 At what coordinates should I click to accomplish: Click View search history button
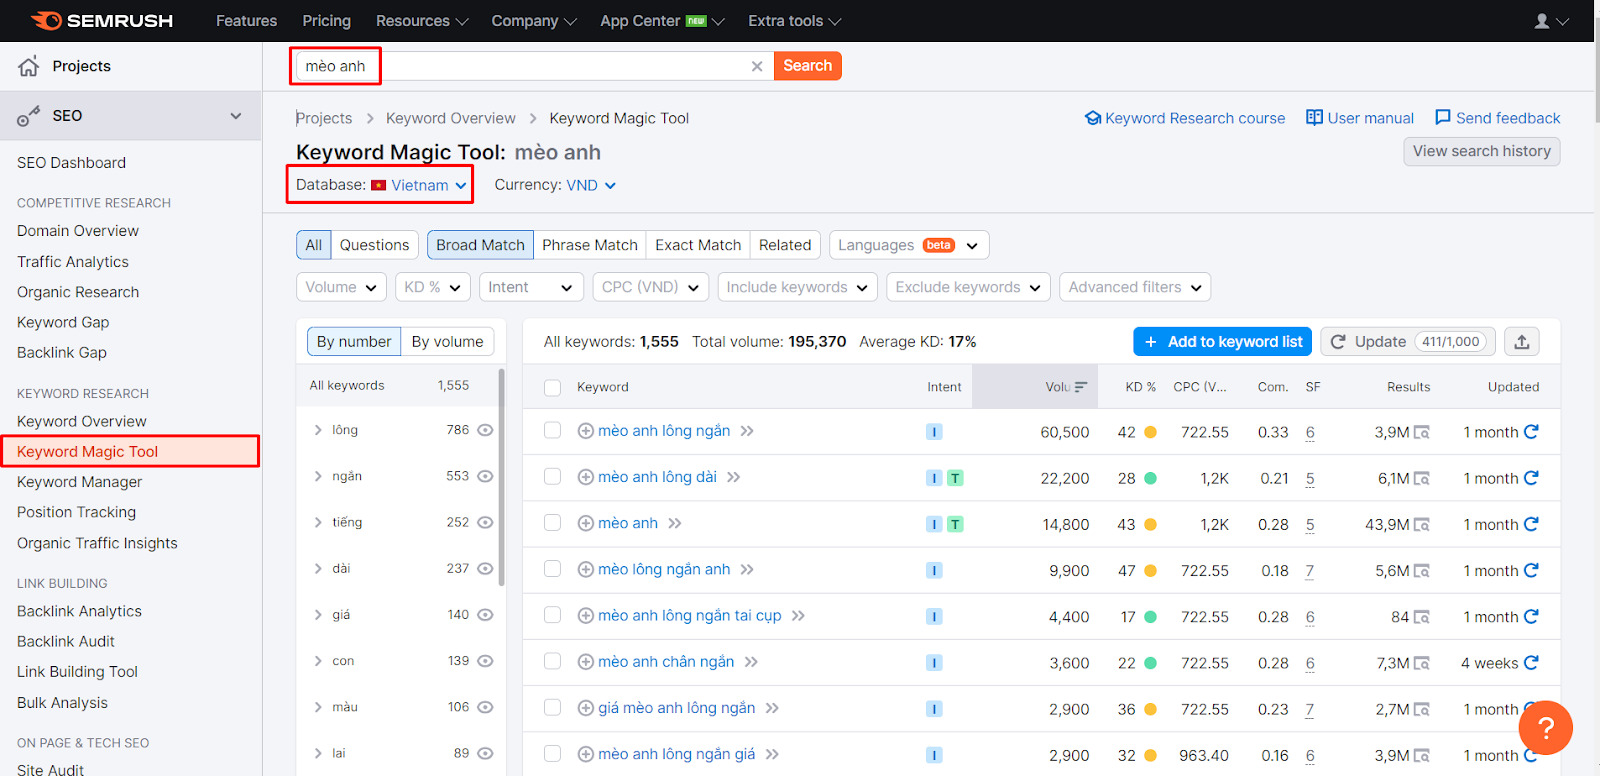click(1482, 151)
